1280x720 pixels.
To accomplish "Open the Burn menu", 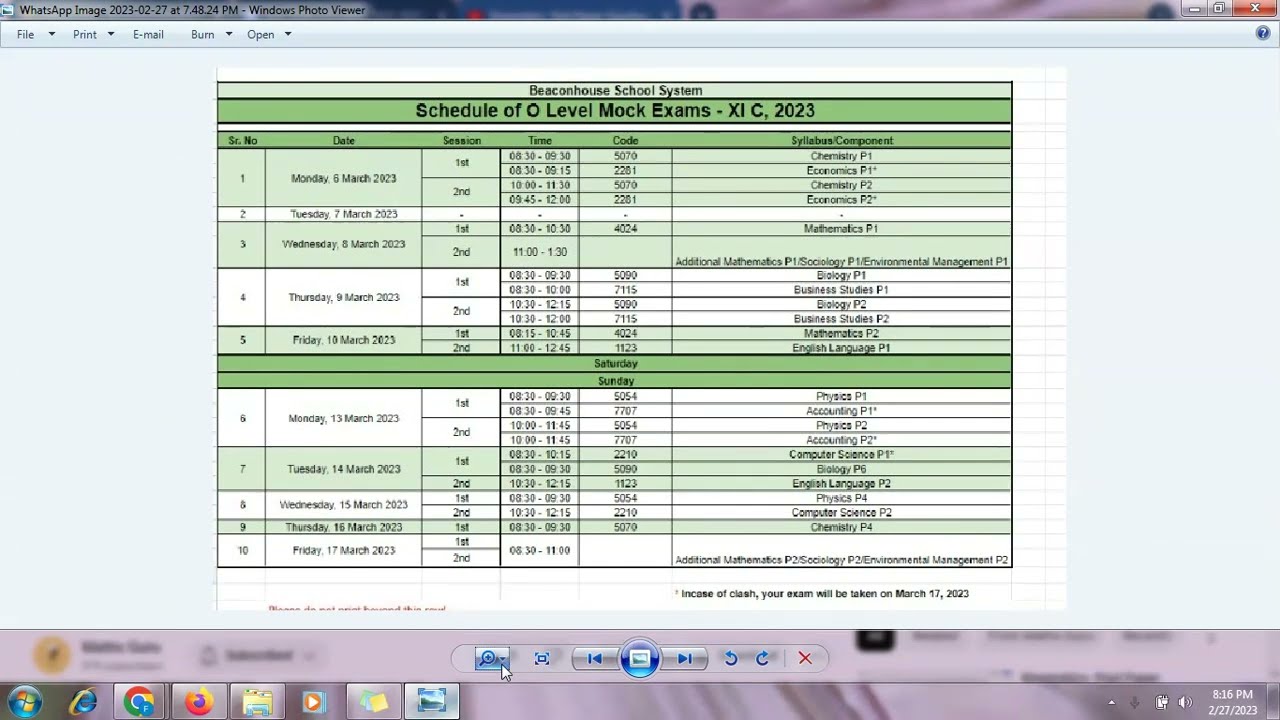I will pos(203,34).
